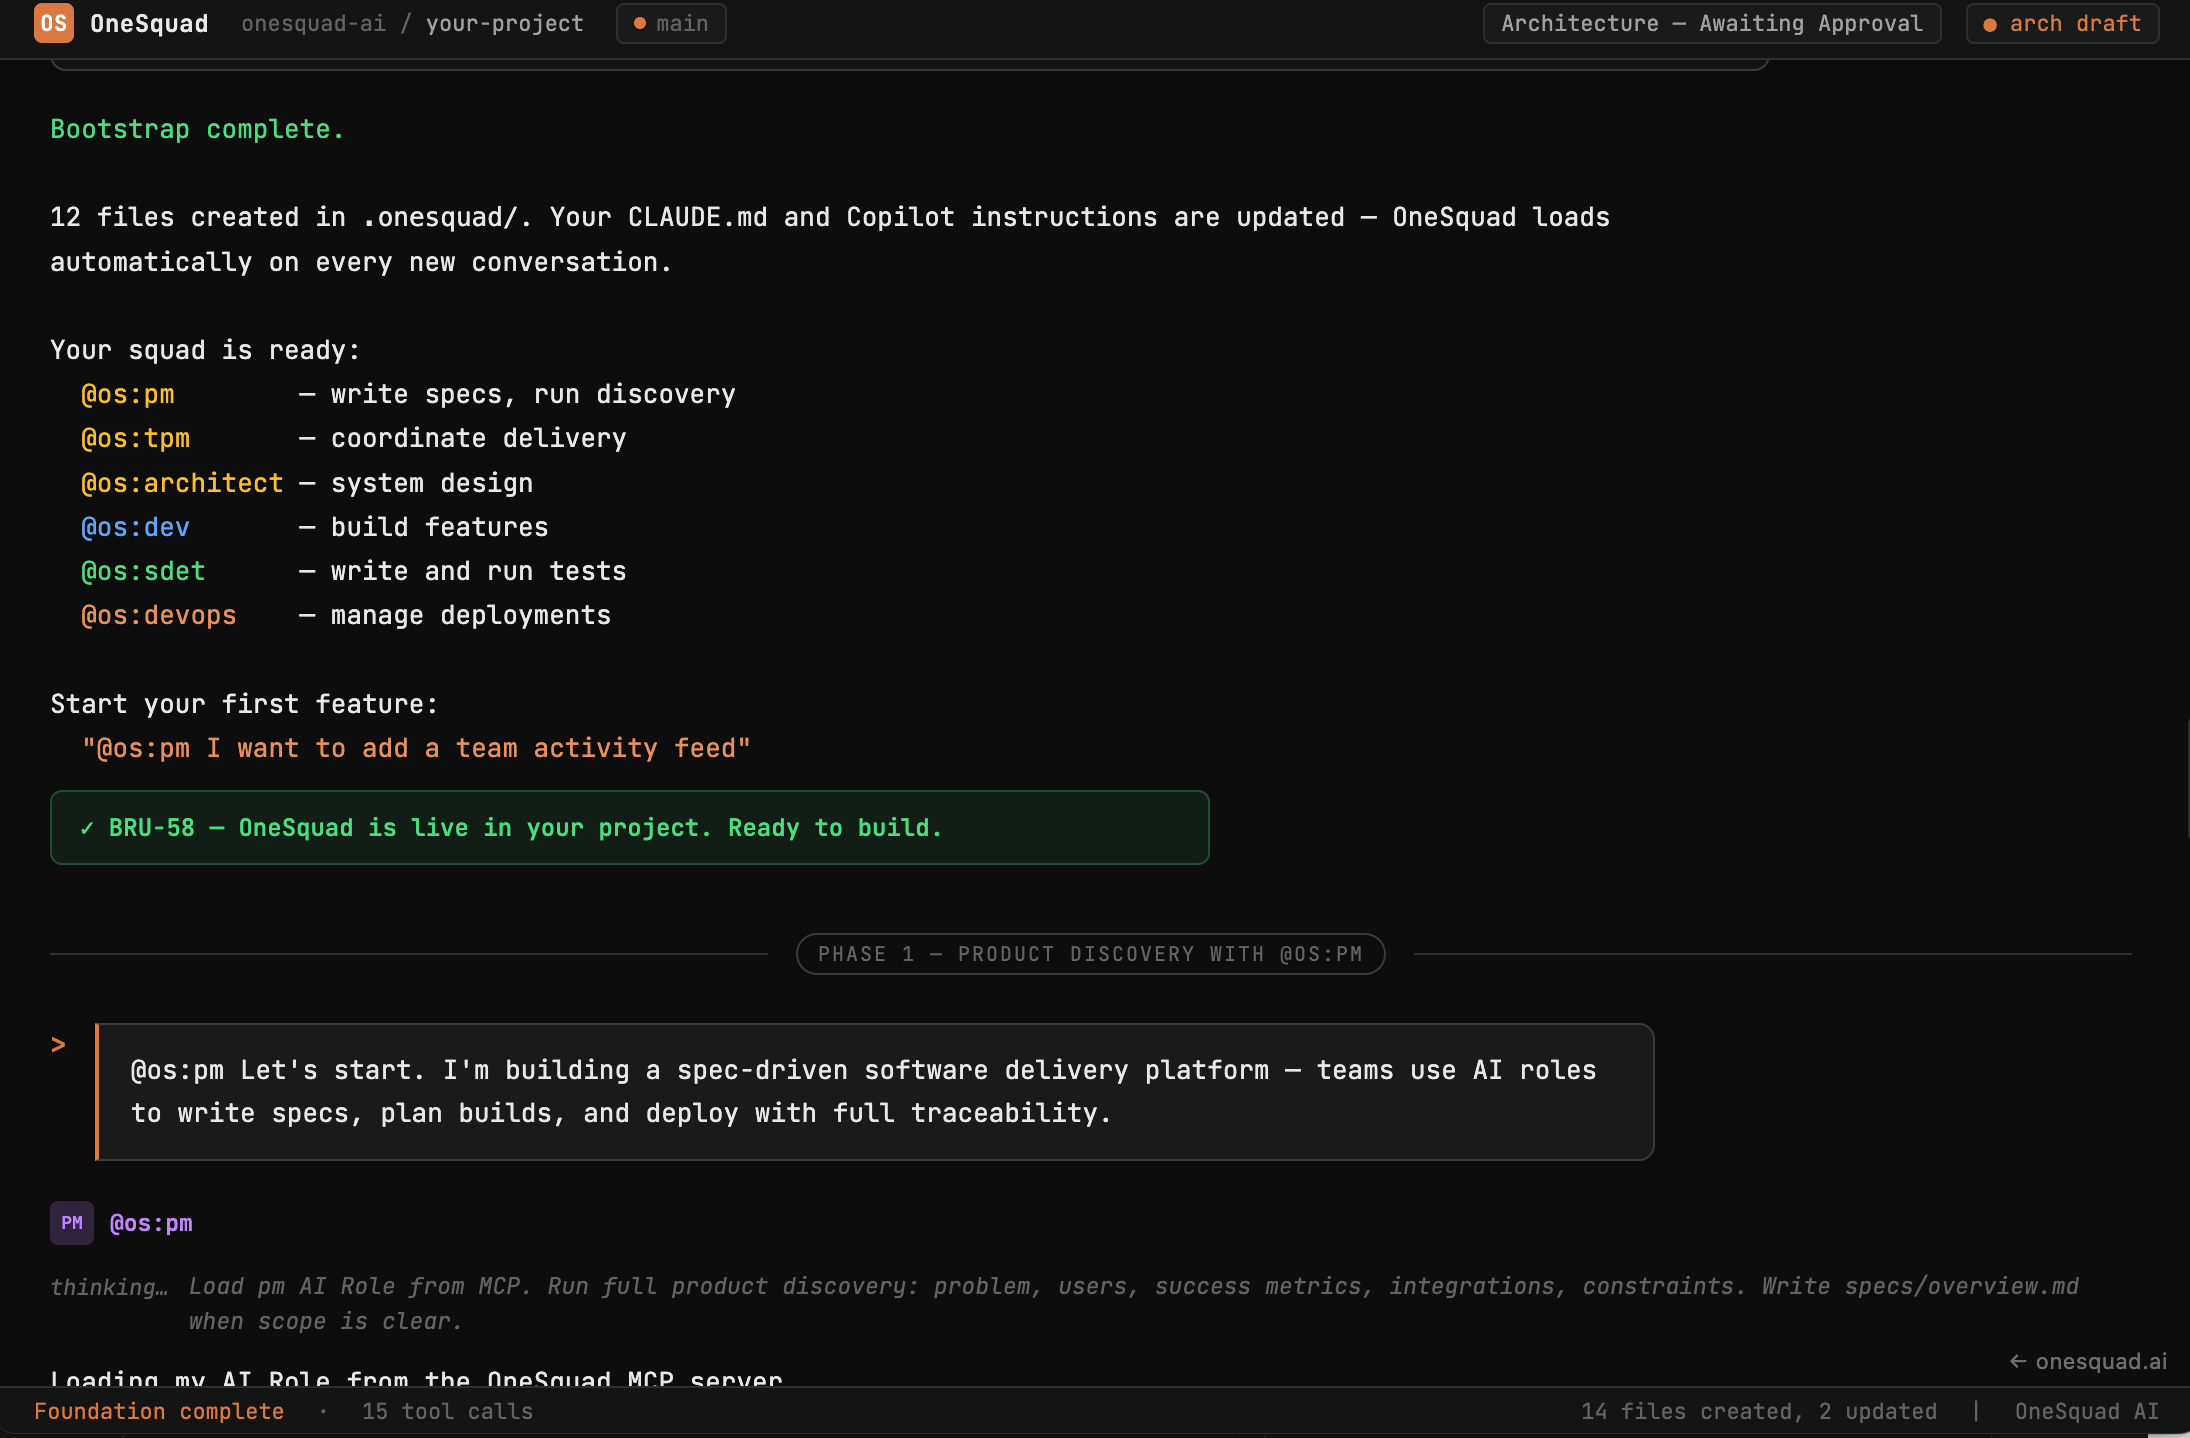Click the green checkmark in the BRU-58 banner
The image size is (2190, 1438).
coord(88,827)
